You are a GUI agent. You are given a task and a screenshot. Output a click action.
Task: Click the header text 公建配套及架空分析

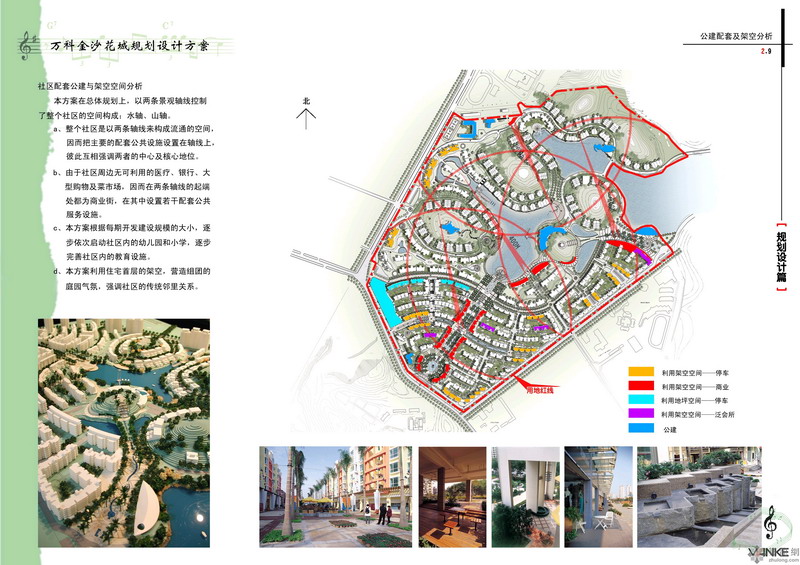pyautogui.click(x=736, y=36)
